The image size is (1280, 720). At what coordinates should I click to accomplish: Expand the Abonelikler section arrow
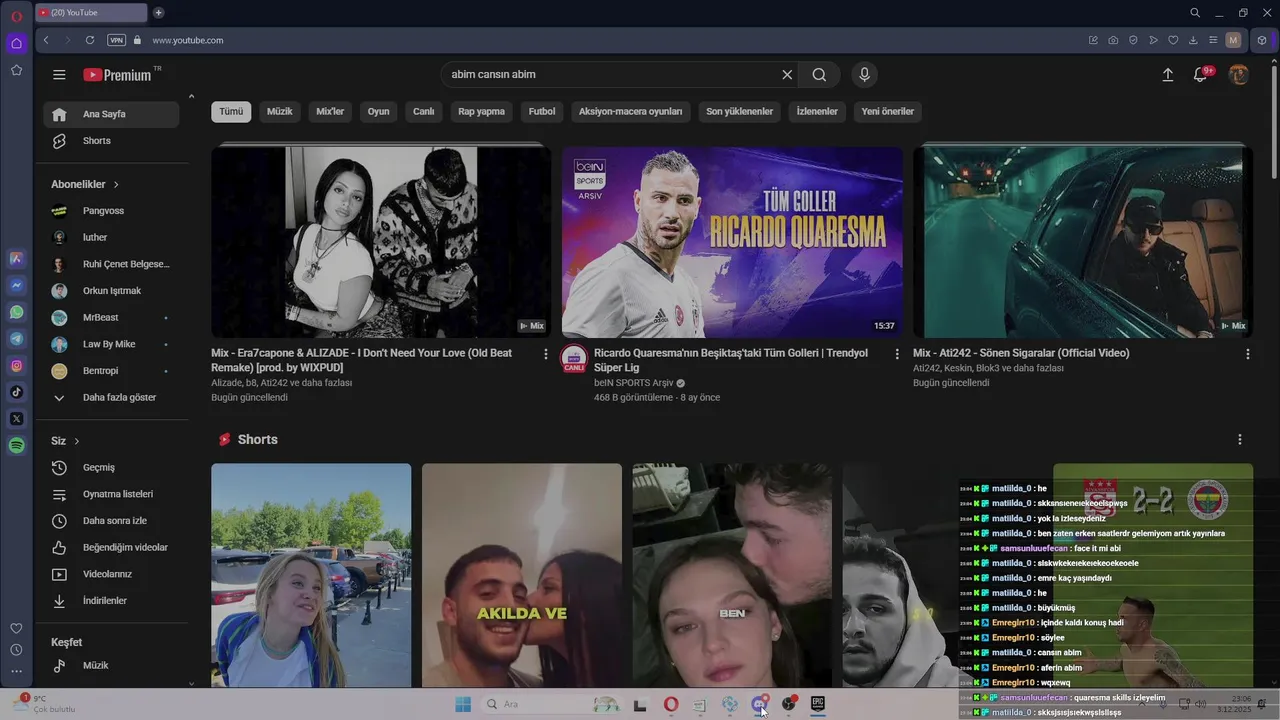click(x=116, y=185)
